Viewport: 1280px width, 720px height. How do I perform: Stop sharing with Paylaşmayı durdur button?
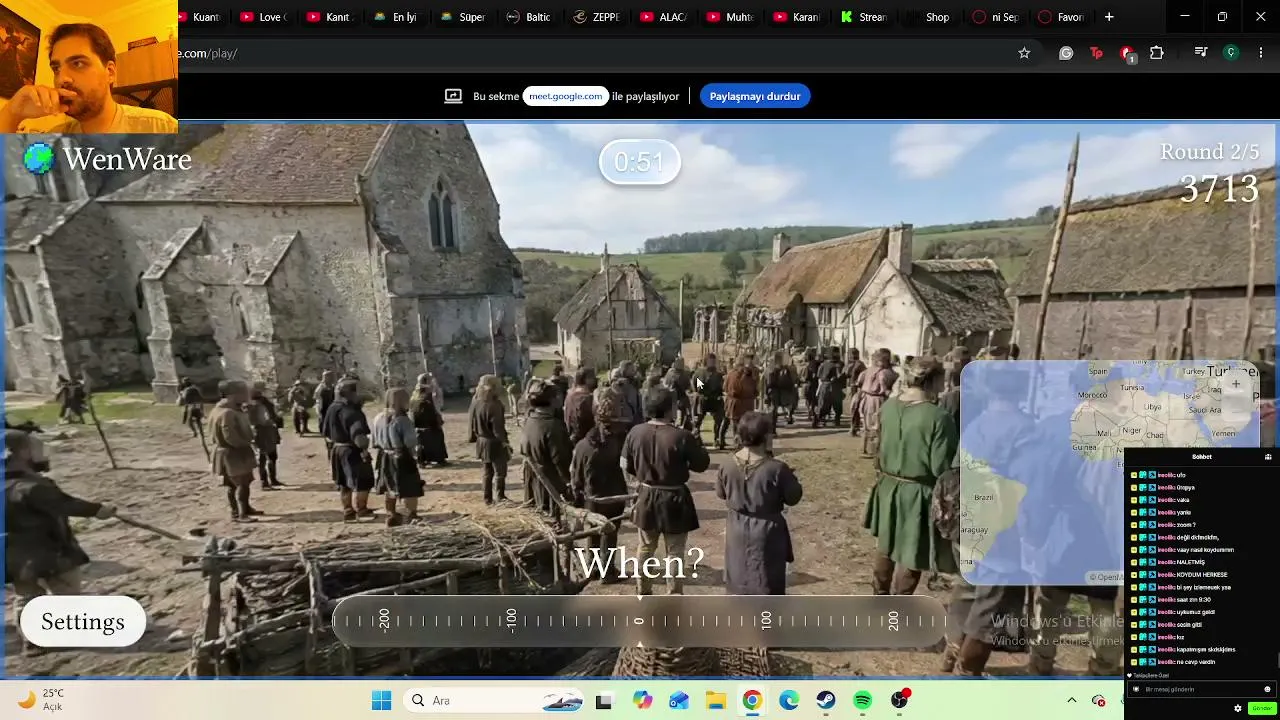755,96
